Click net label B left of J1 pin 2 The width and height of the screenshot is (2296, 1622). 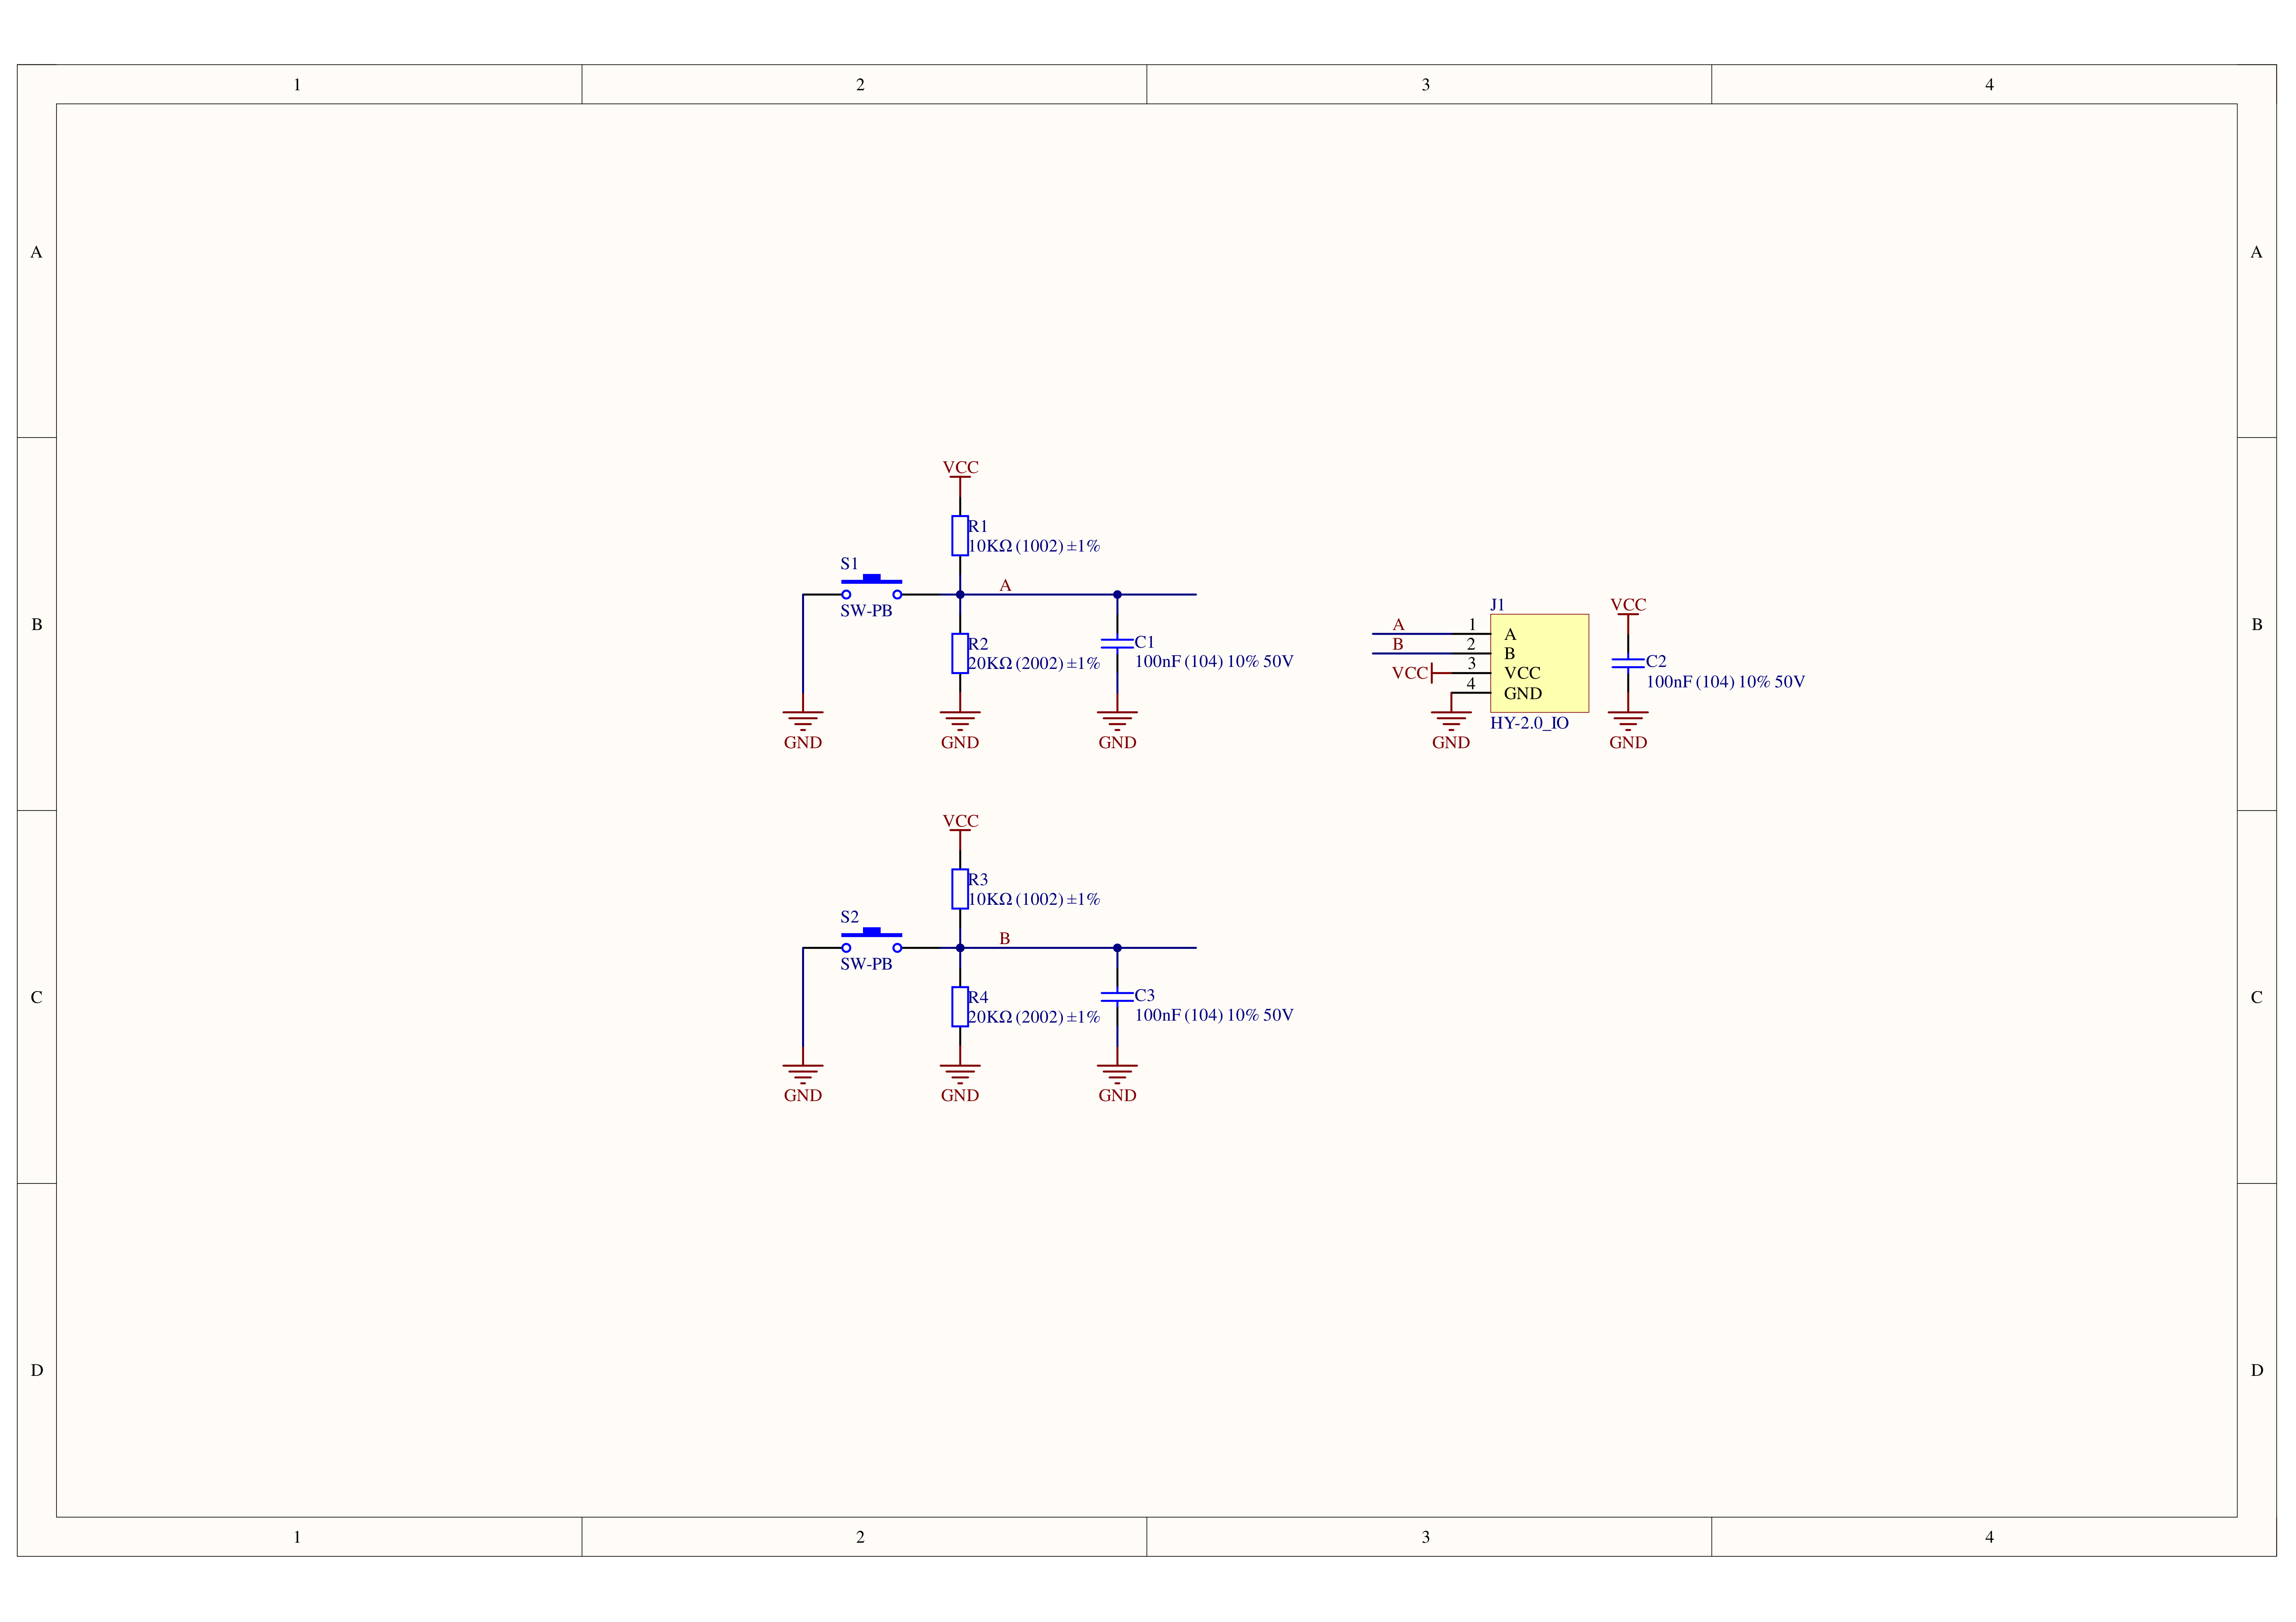[x=1398, y=644]
